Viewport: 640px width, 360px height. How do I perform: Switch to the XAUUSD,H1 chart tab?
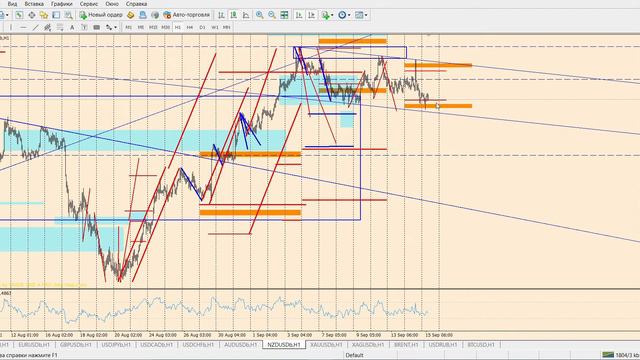[326, 345]
